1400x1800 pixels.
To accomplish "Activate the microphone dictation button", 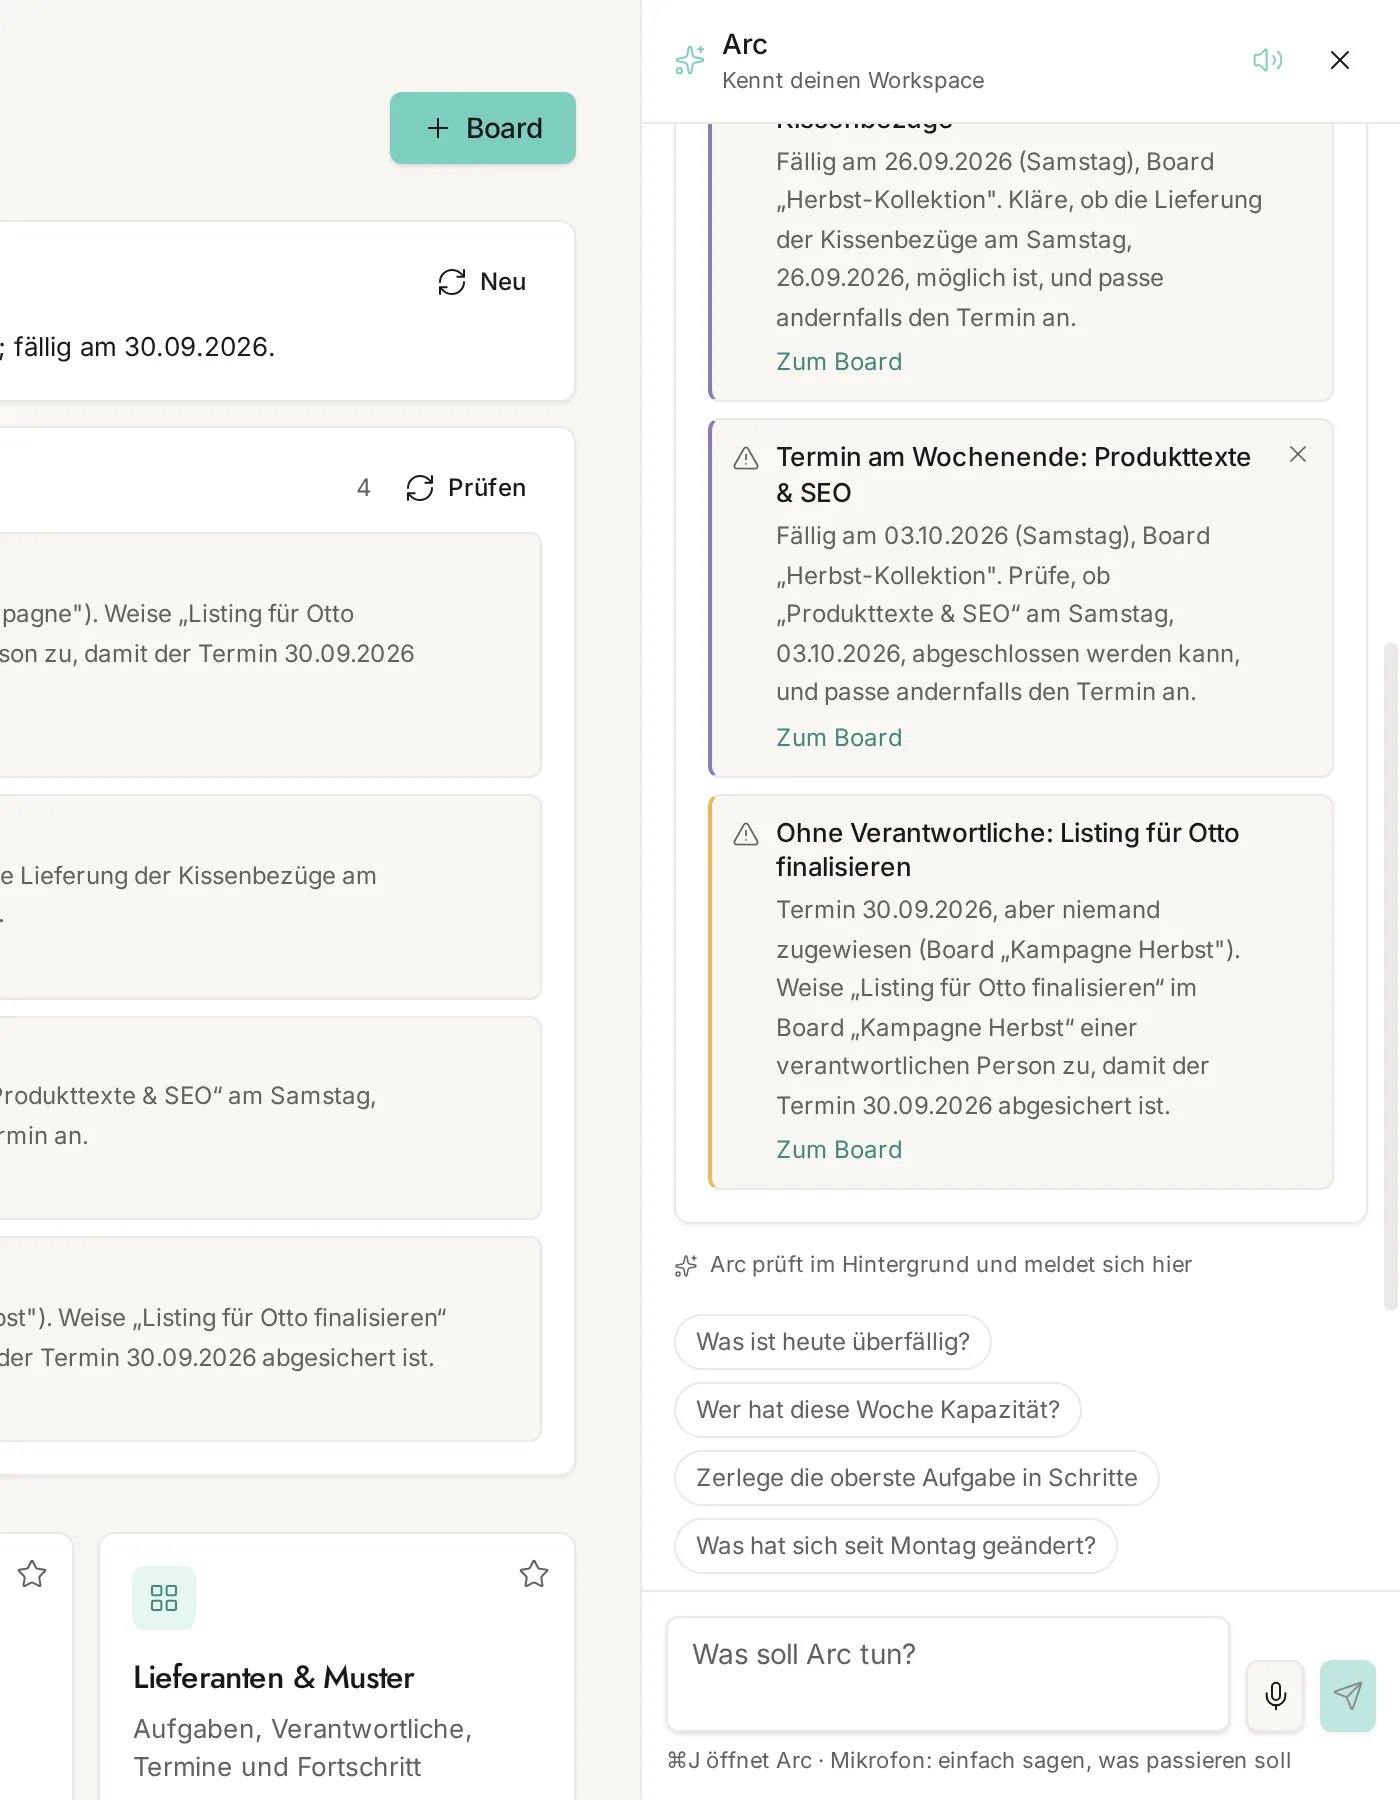I will pos(1275,1696).
